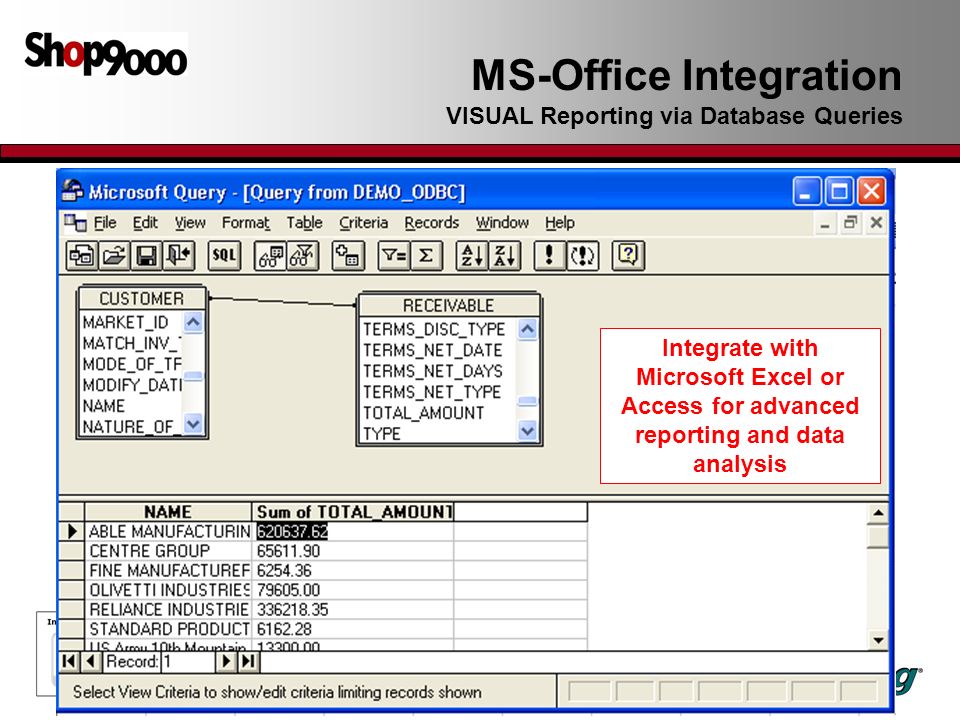Click the Query Now exclamation icon
960x720 pixels.
point(549,255)
